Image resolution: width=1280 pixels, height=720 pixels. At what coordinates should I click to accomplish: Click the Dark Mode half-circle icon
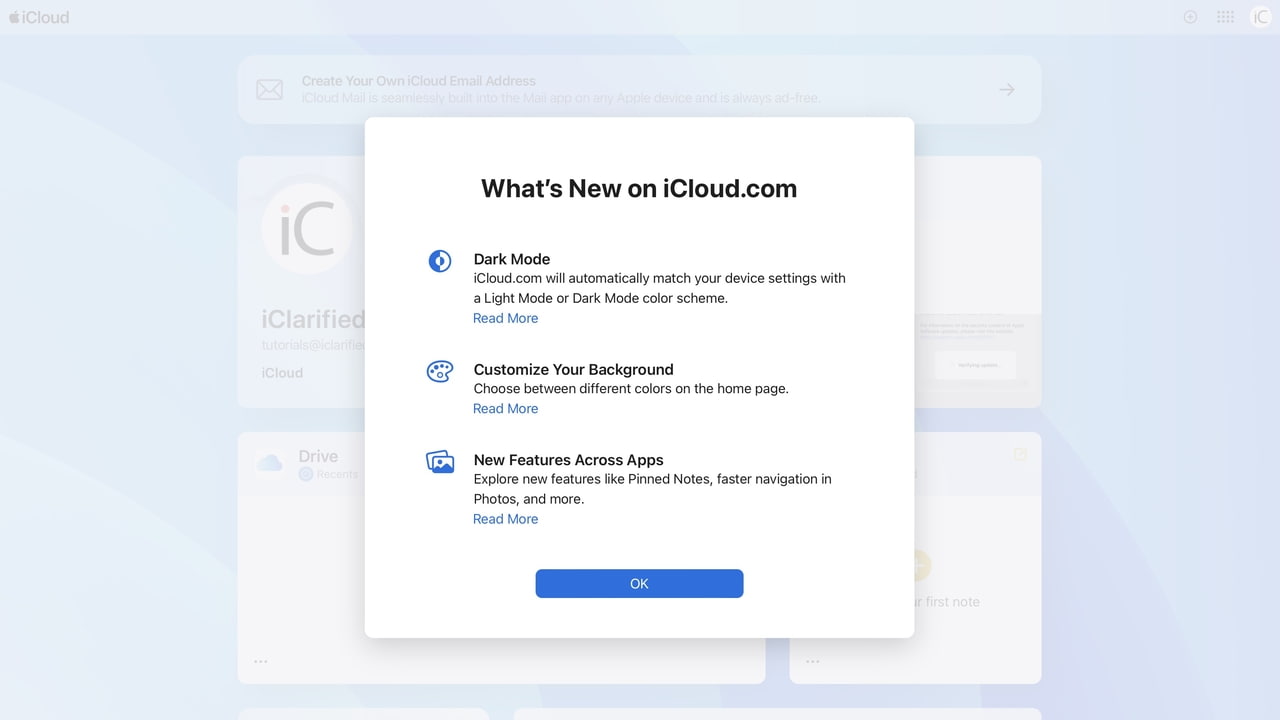tap(440, 261)
